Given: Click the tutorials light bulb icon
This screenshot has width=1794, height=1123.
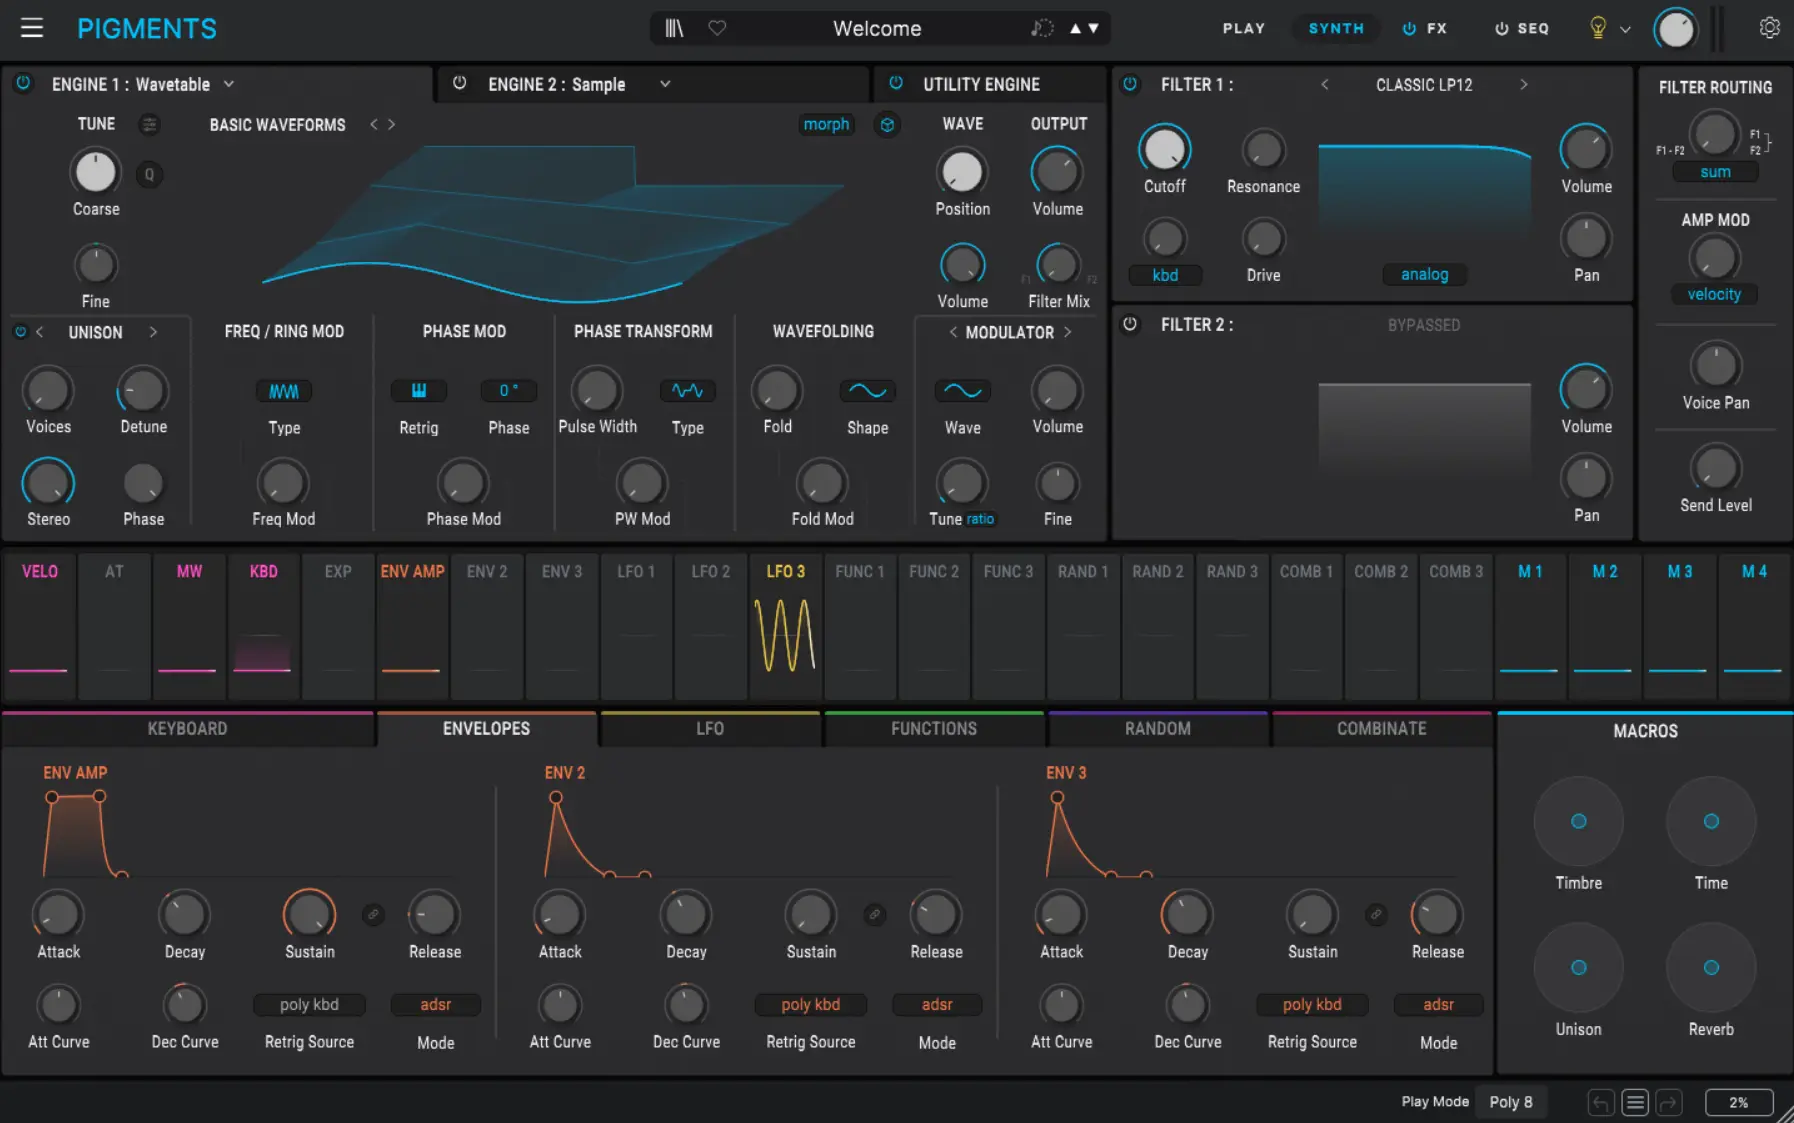Looking at the screenshot, I should (1596, 29).
